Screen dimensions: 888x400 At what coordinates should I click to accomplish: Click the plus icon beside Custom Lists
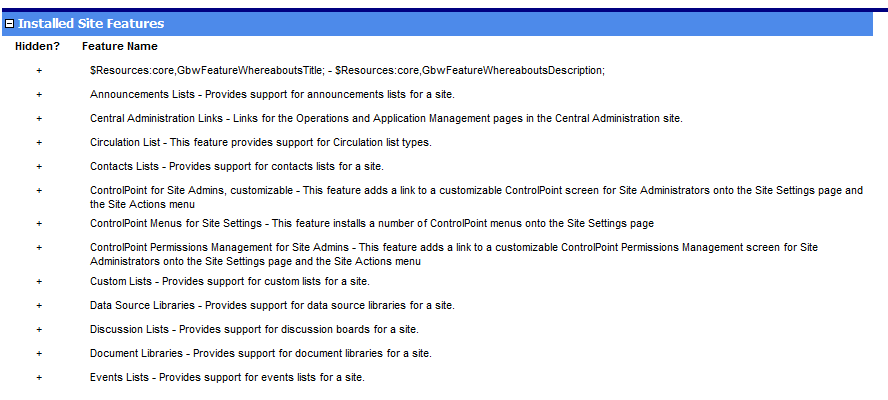point(40,281)
